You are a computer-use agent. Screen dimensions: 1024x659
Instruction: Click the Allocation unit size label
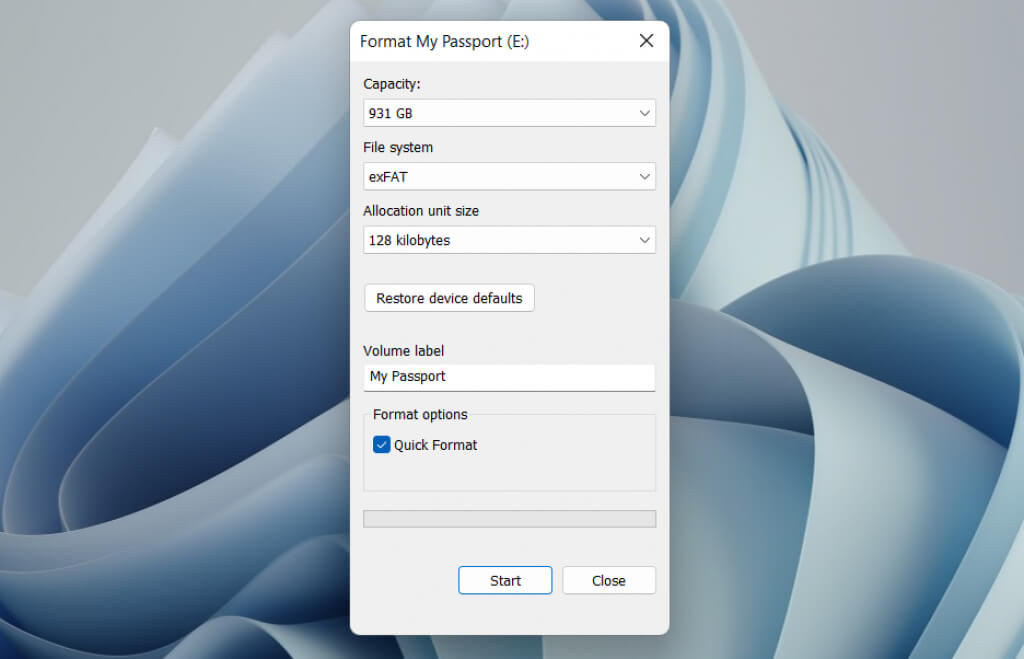(421, 210)
